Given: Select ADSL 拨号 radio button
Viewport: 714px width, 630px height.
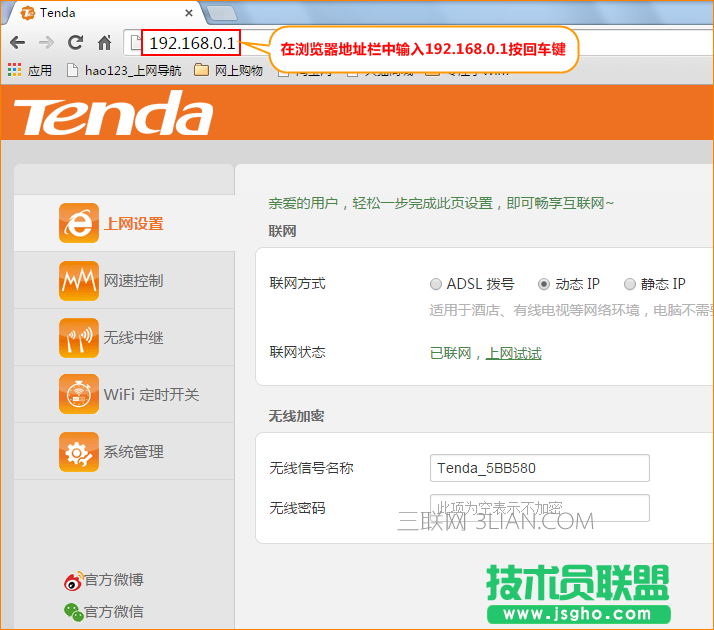Looking at the screenshot, I should pyautogui.click(x=436, y=284).
